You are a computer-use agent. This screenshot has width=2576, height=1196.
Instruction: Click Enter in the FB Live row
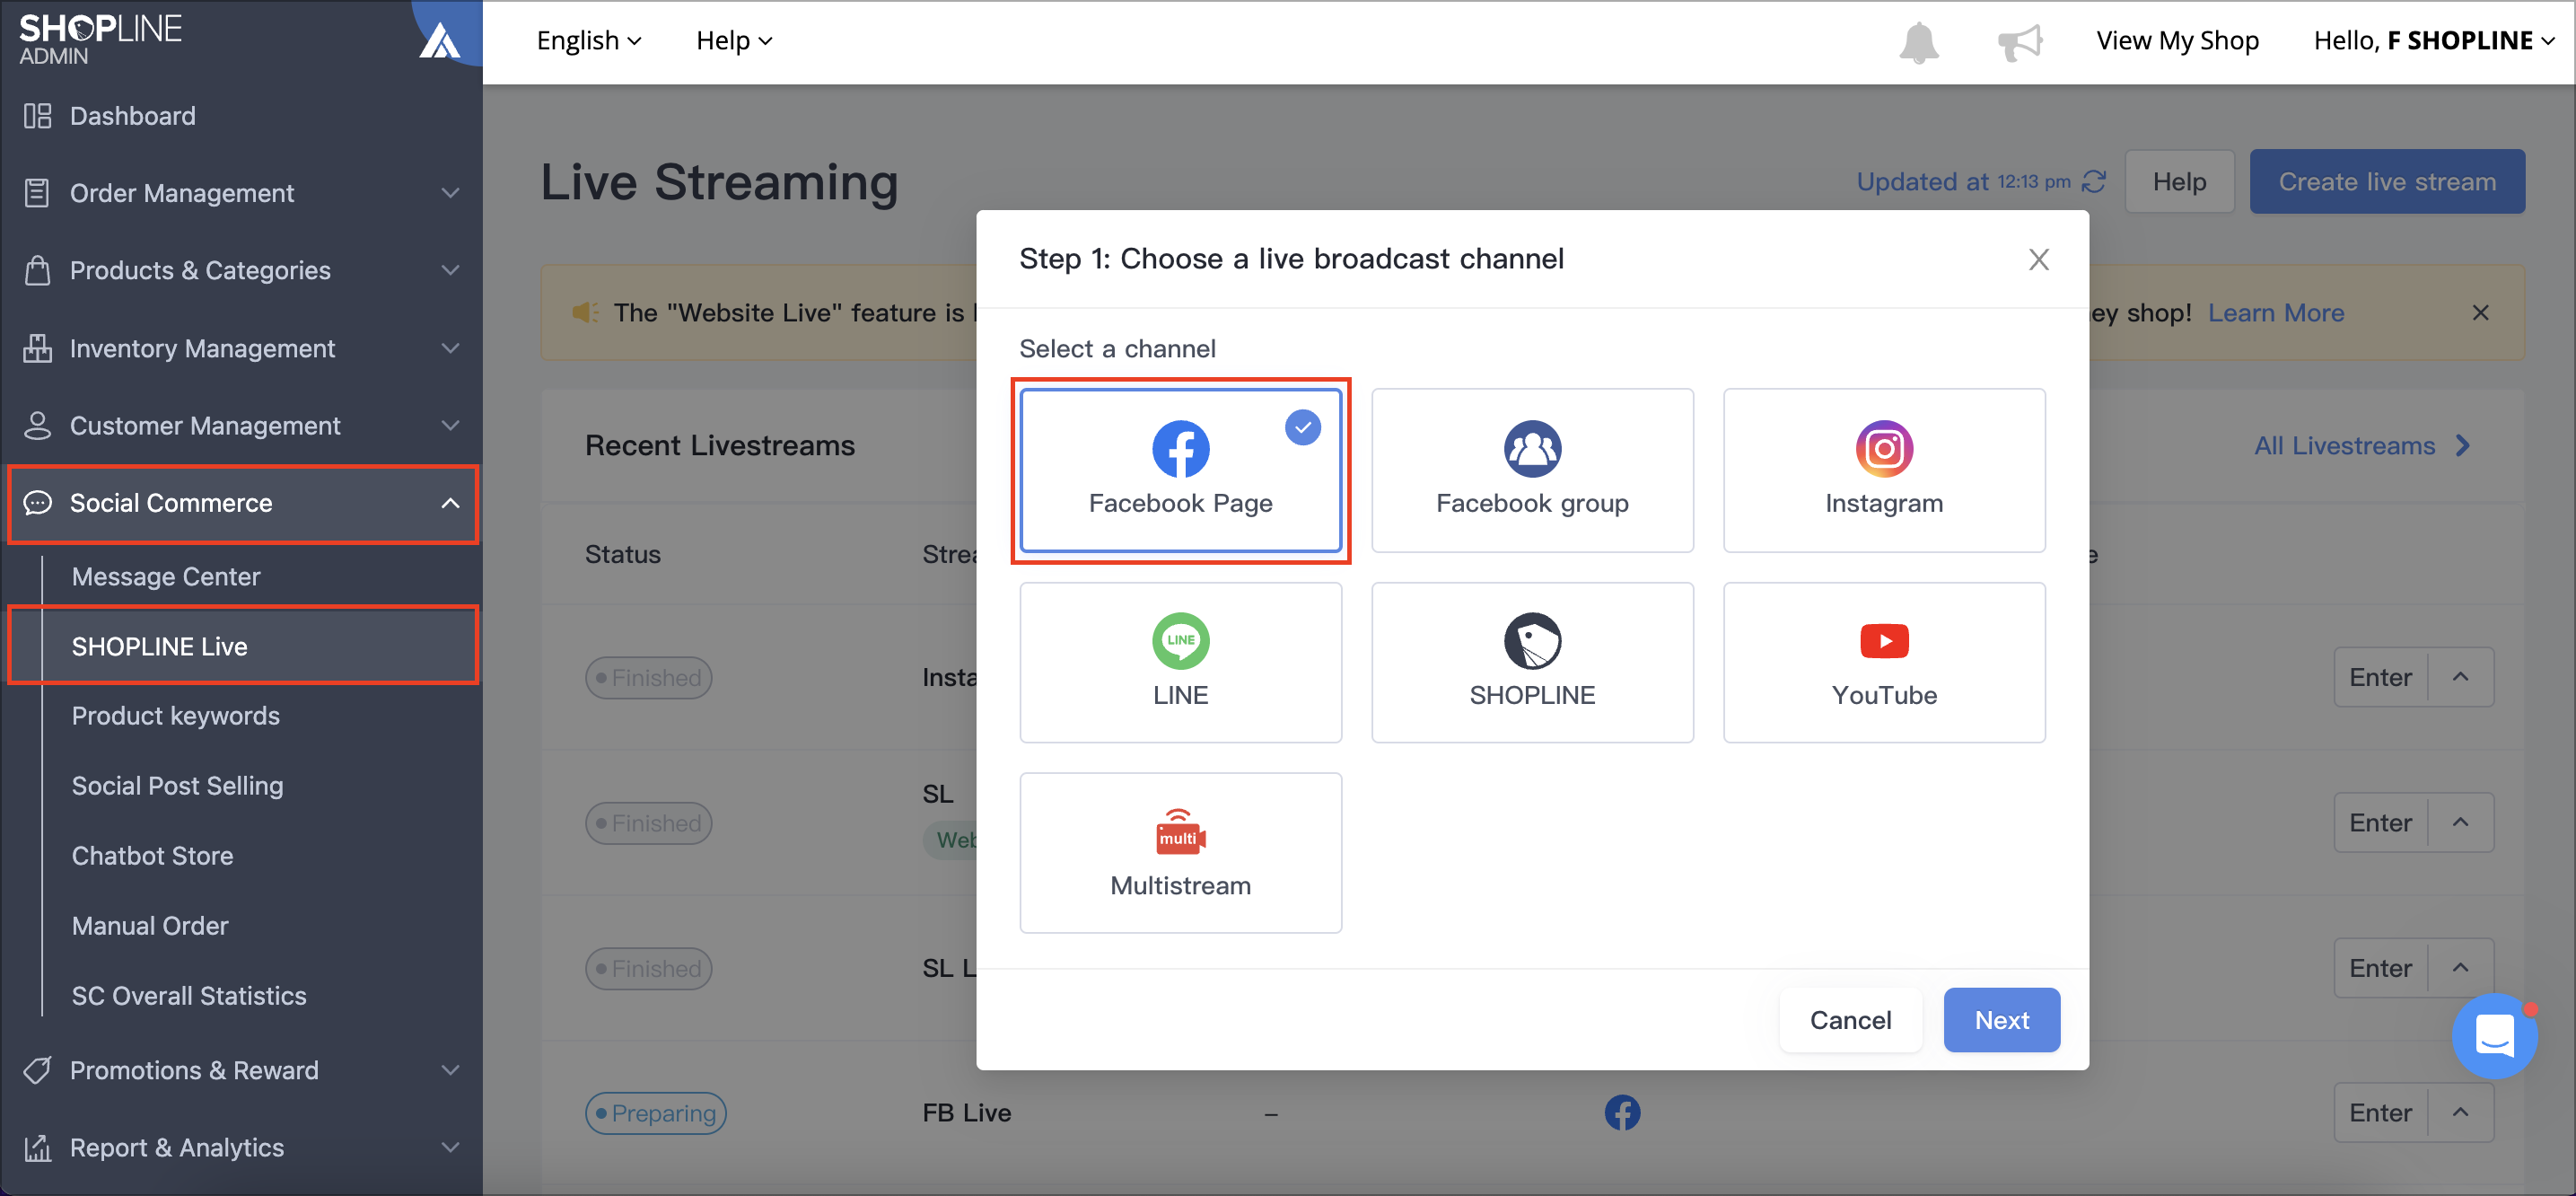click(x=2380, y=1112)
